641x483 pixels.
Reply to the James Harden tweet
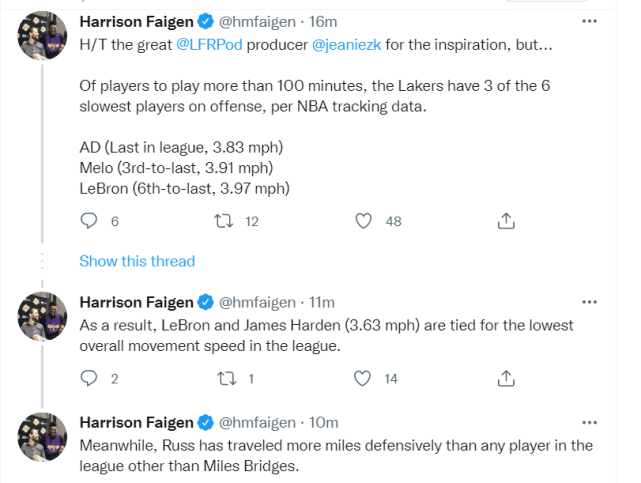89,378
